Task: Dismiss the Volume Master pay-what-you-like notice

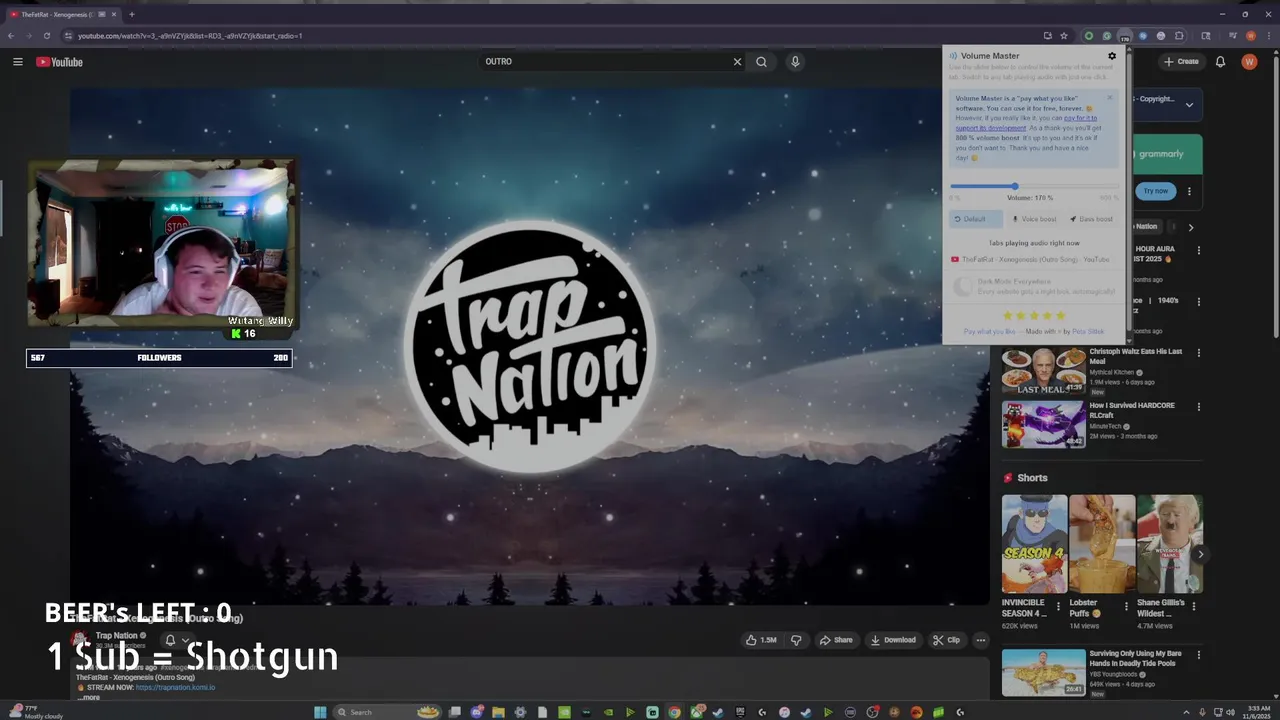Action: point(1109,98)
